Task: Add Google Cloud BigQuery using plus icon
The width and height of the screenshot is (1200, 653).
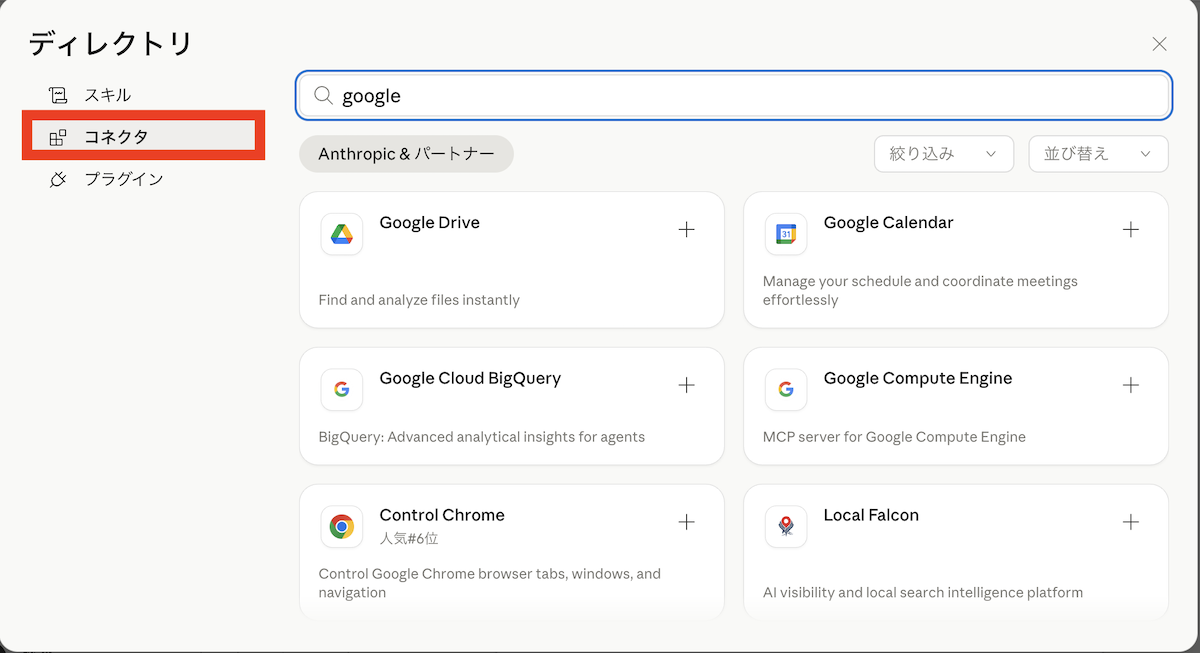Action: [686, 385]
